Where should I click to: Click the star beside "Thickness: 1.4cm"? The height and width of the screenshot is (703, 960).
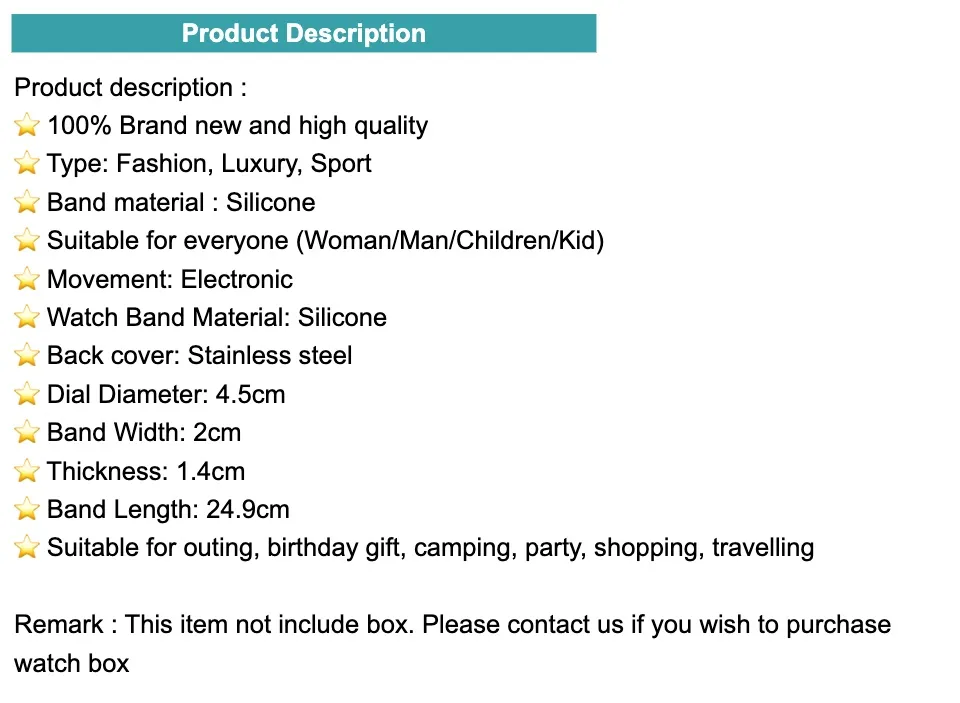tap(27, 472)
